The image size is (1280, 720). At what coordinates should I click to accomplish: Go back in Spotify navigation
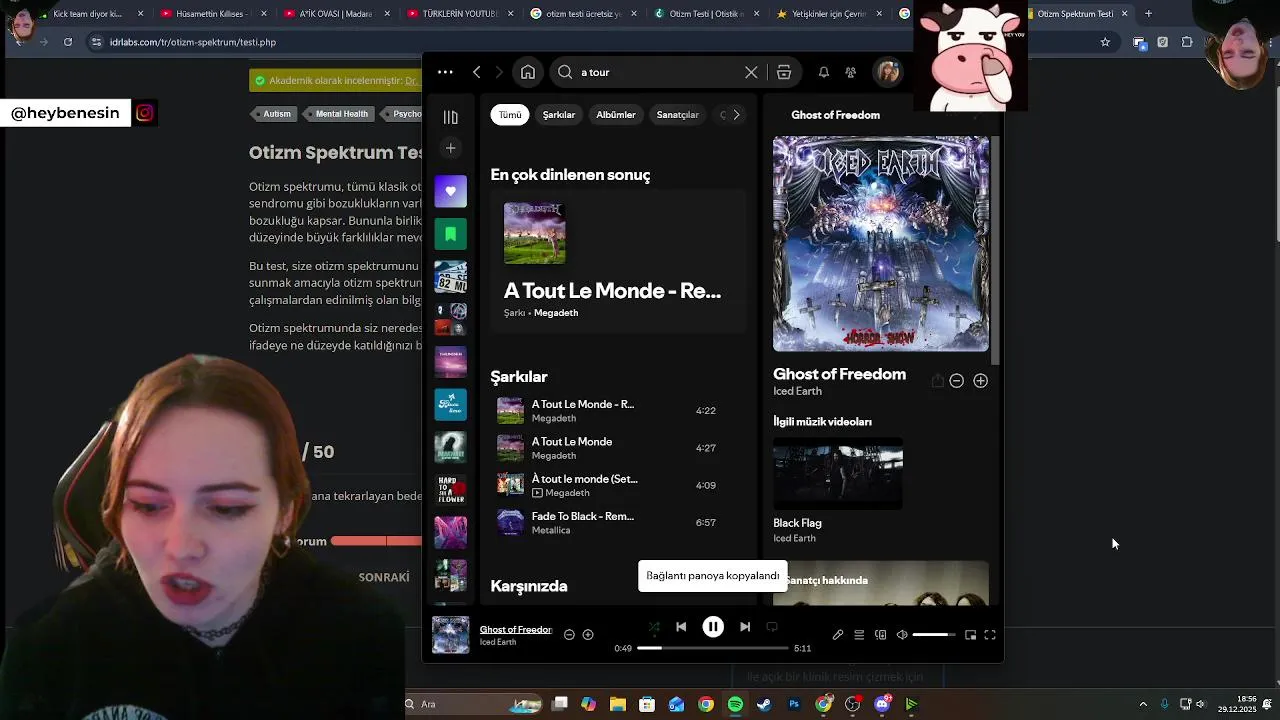coord(477,72)
